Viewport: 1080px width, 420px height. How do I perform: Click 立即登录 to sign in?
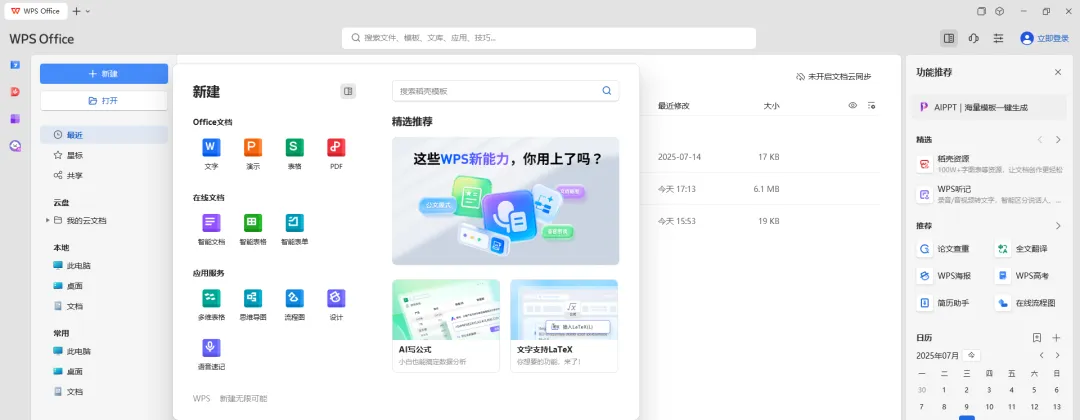coord(1045,39)
